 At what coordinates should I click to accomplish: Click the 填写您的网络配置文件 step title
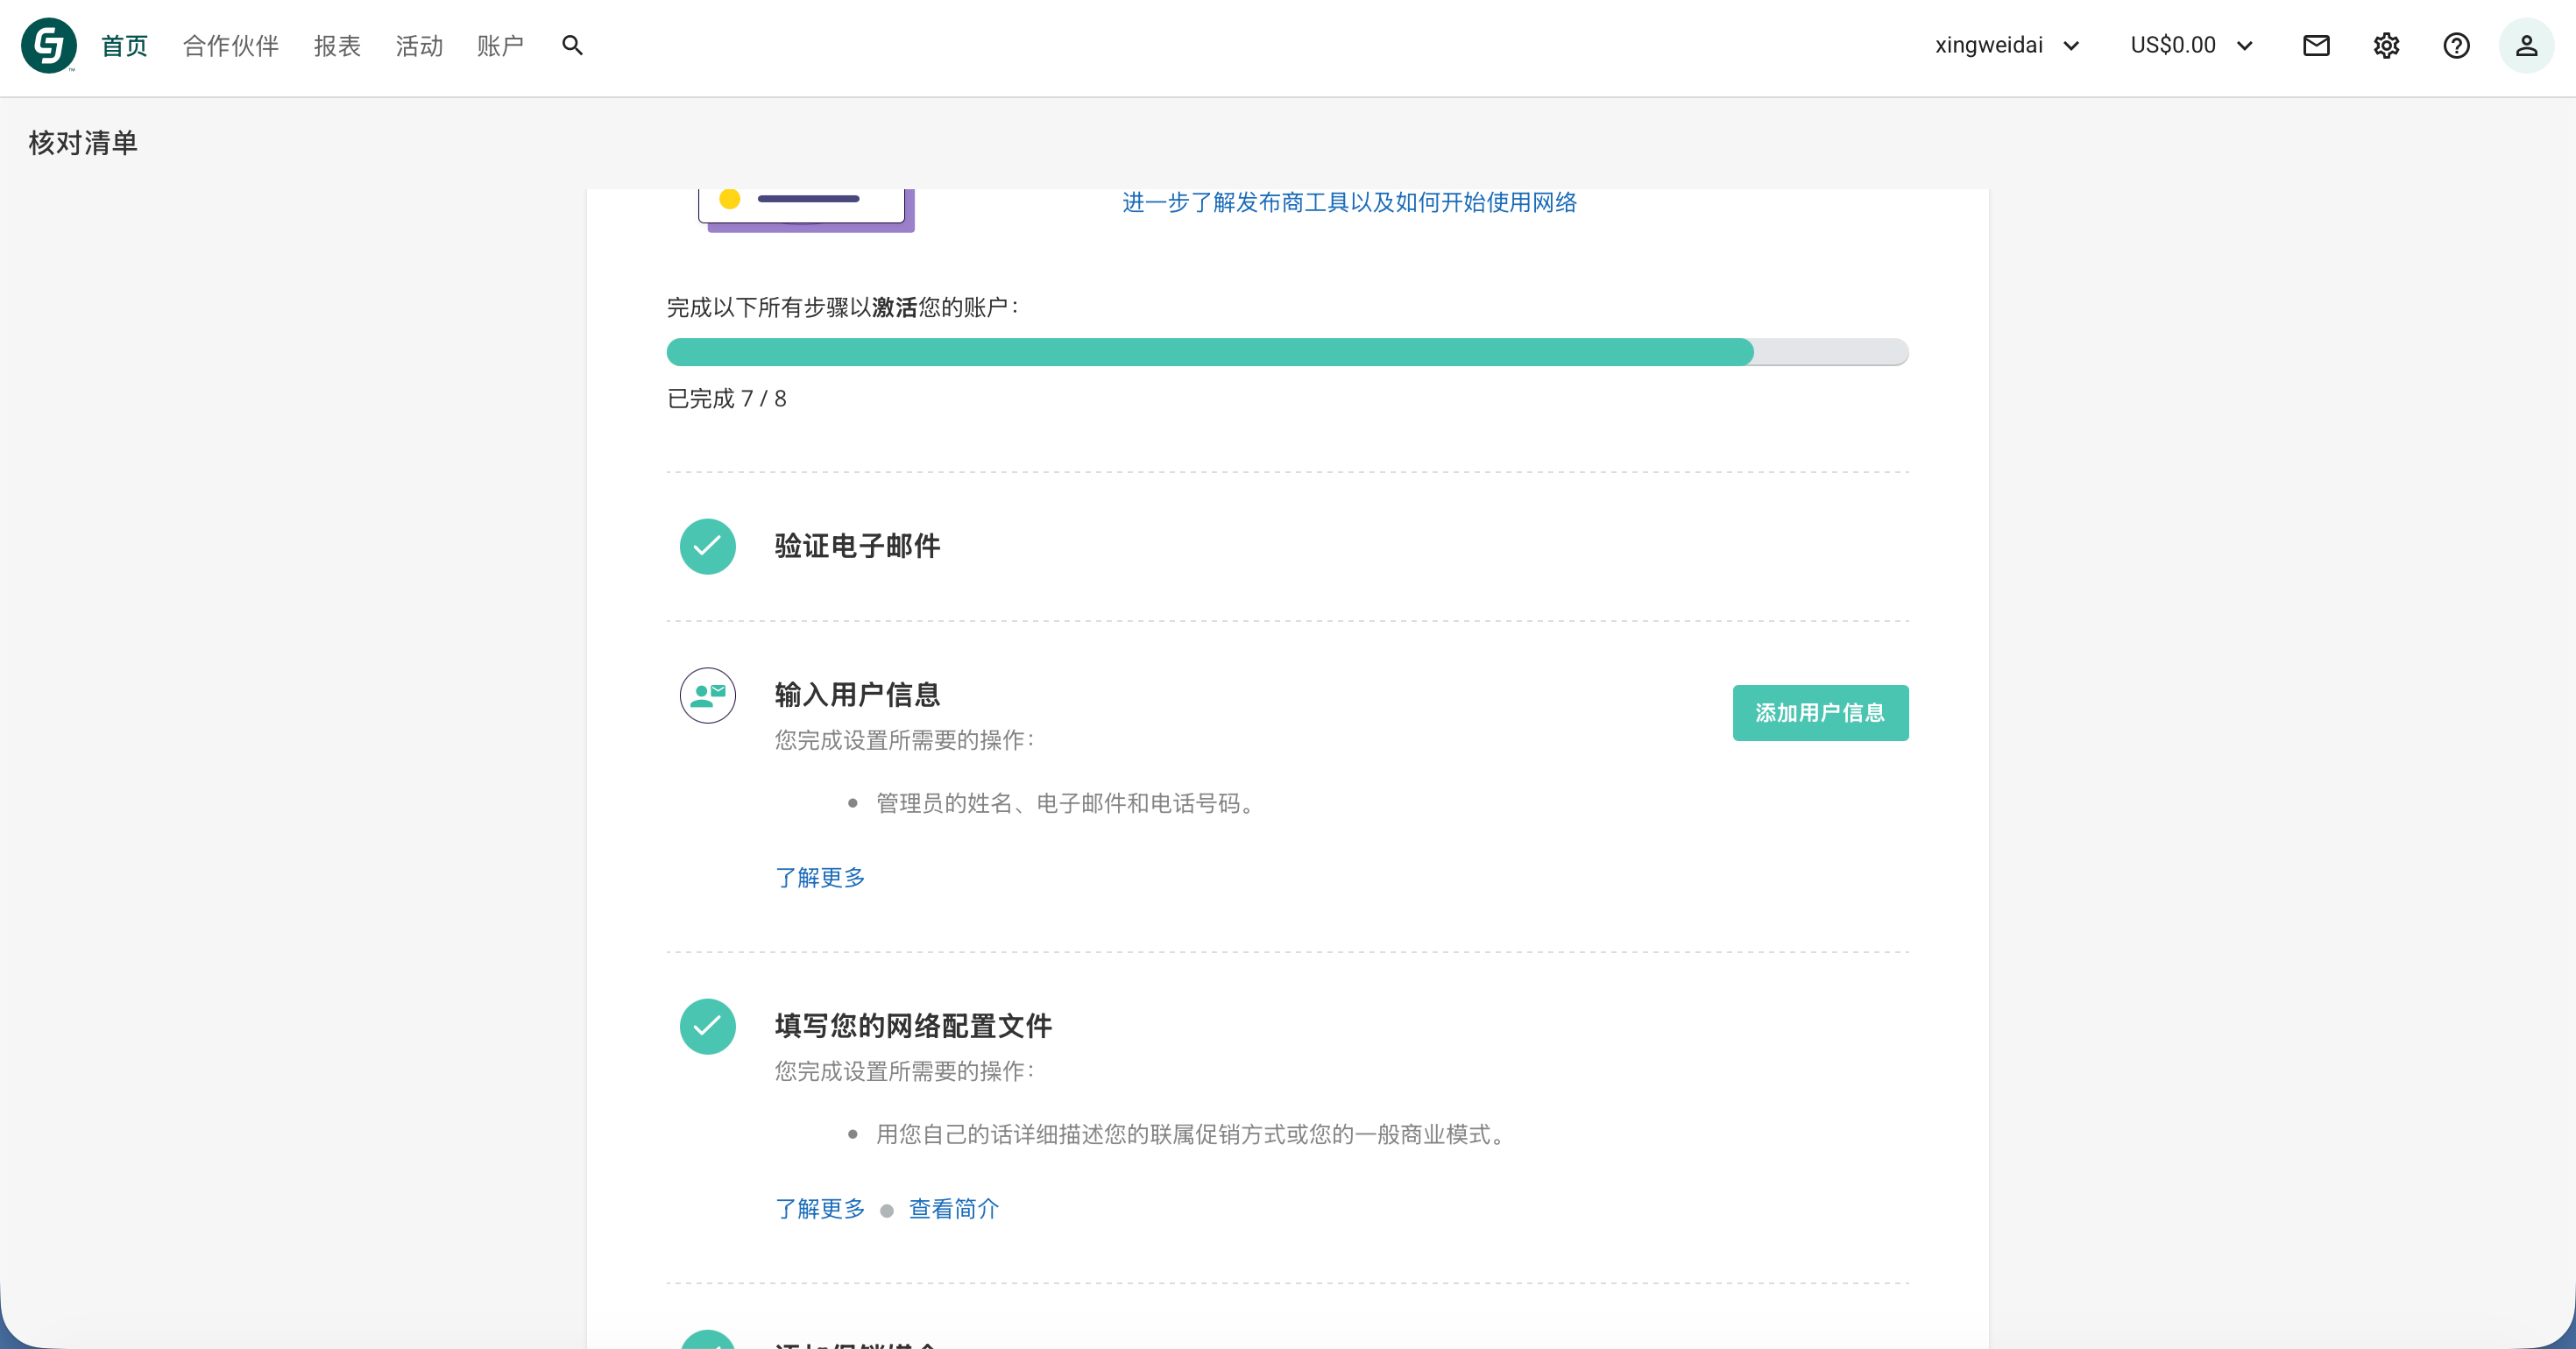click(x=913, y=1026)
